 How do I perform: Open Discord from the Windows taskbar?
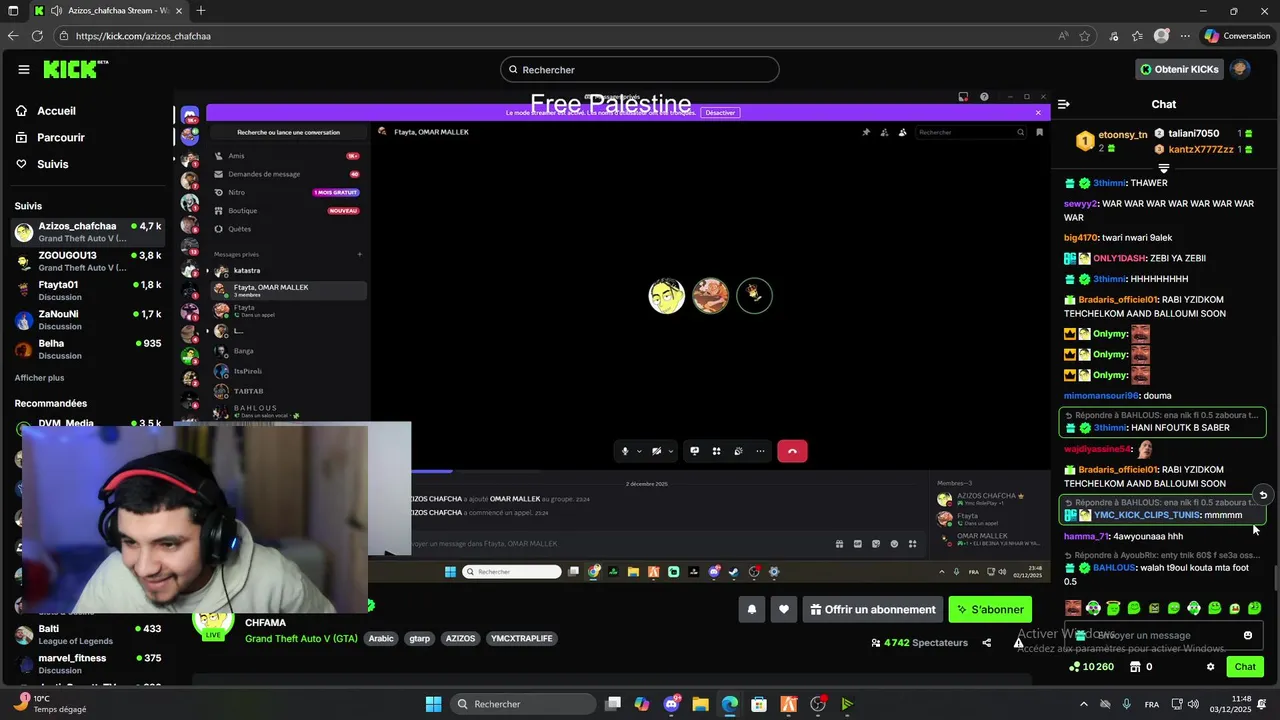click(671, 704)
